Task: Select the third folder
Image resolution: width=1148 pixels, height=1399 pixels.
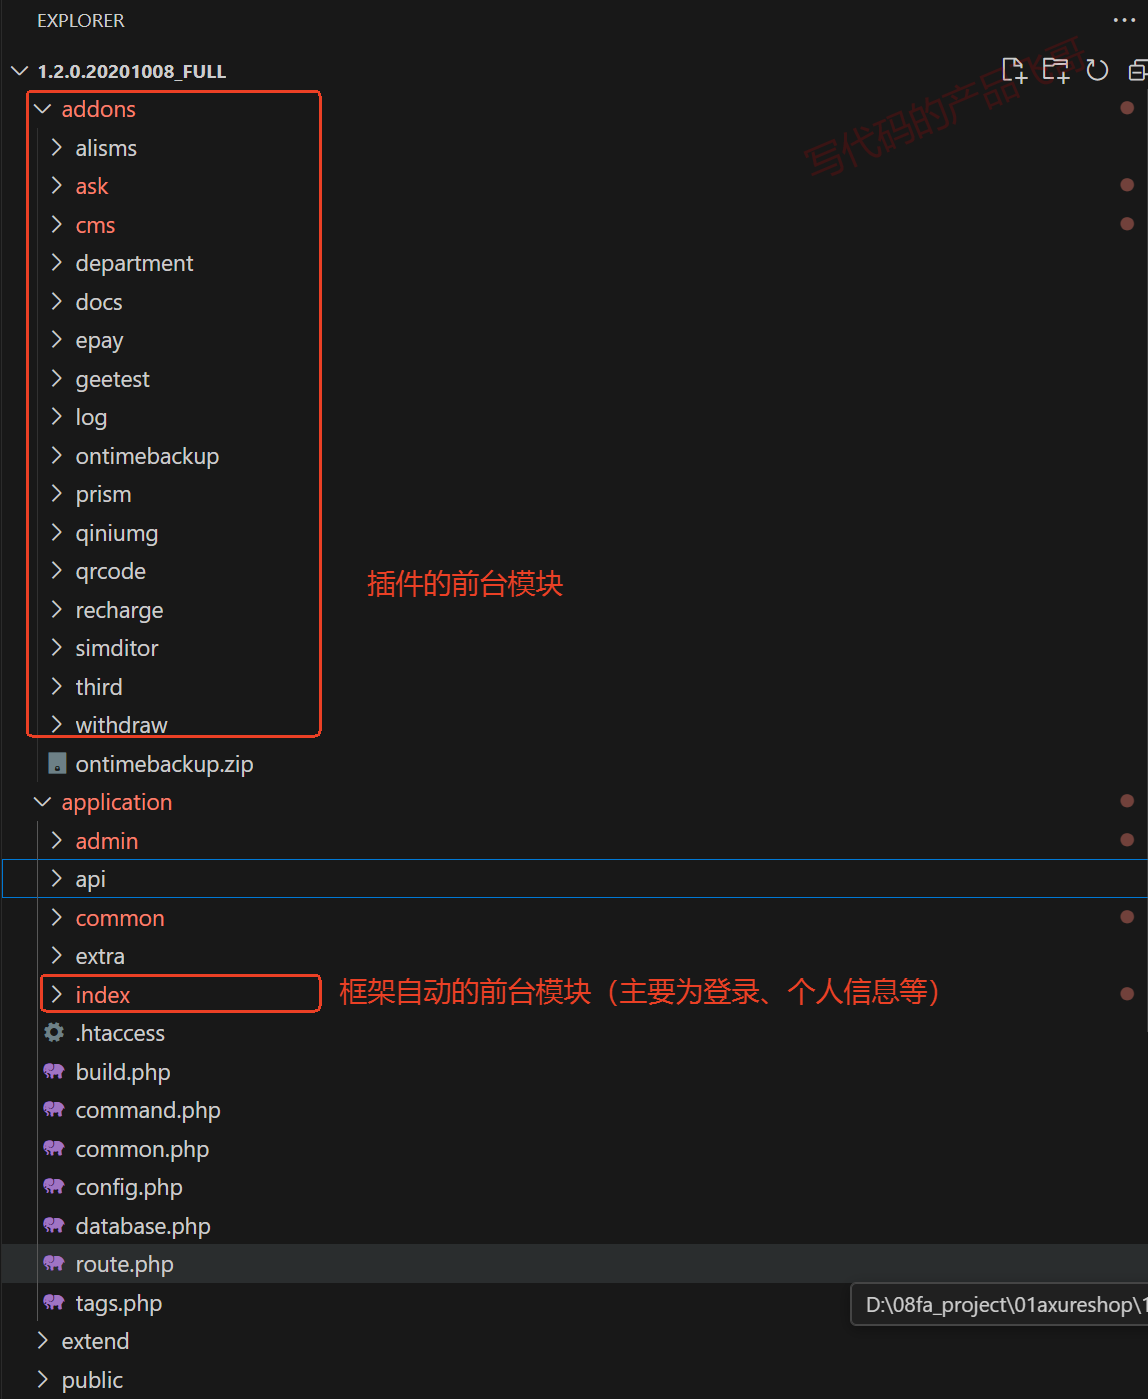Action: click(99, 687)
